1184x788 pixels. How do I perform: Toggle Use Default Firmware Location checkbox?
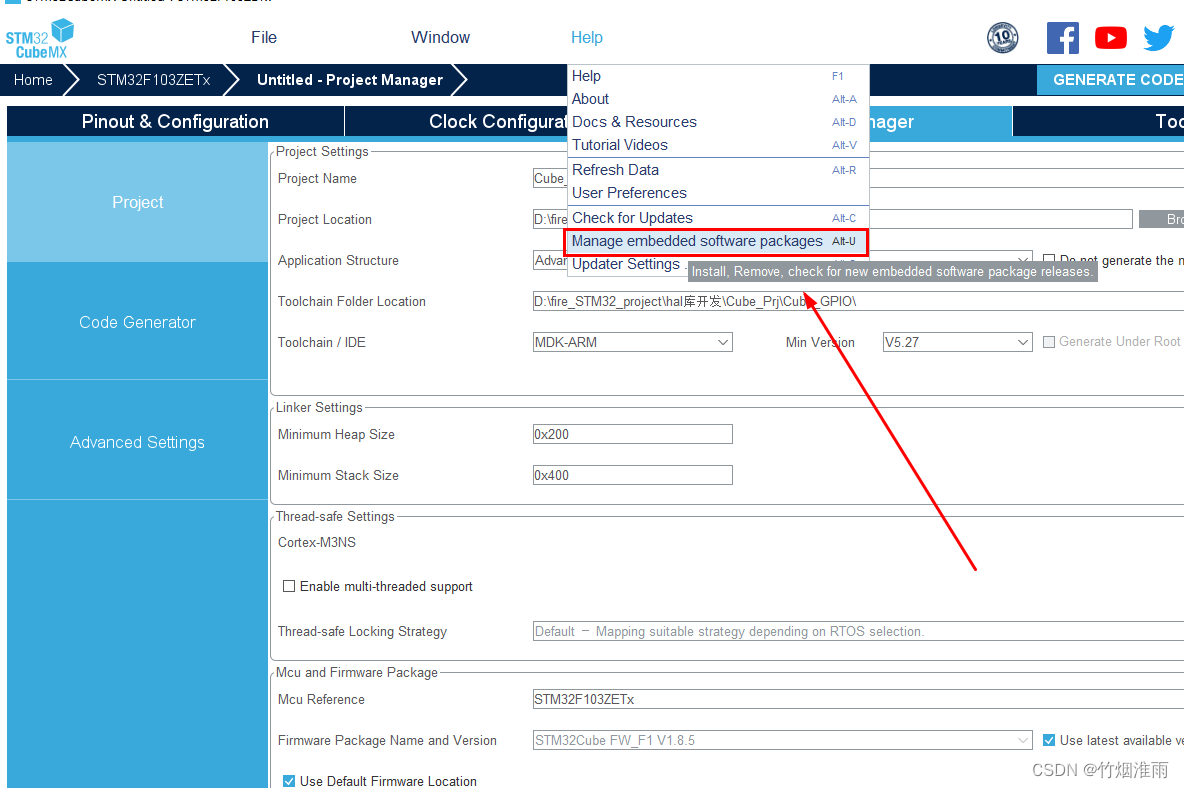click(x=288, y=781)
